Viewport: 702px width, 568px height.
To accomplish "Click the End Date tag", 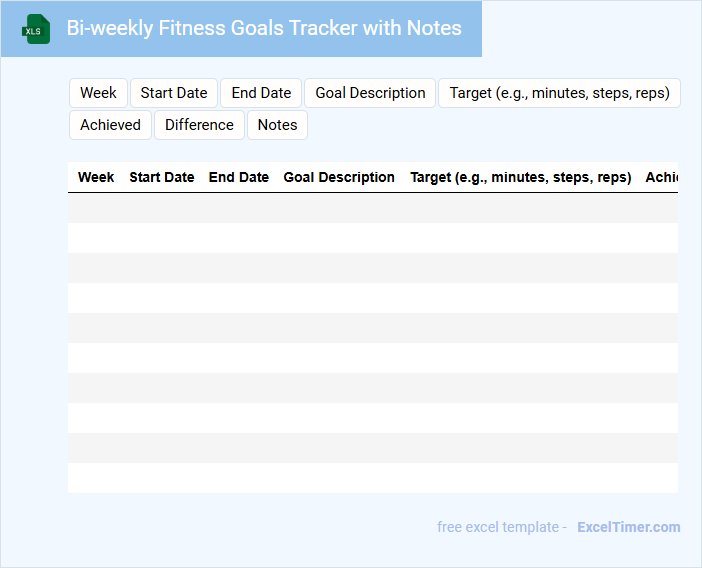I will (x=261, y=93).
